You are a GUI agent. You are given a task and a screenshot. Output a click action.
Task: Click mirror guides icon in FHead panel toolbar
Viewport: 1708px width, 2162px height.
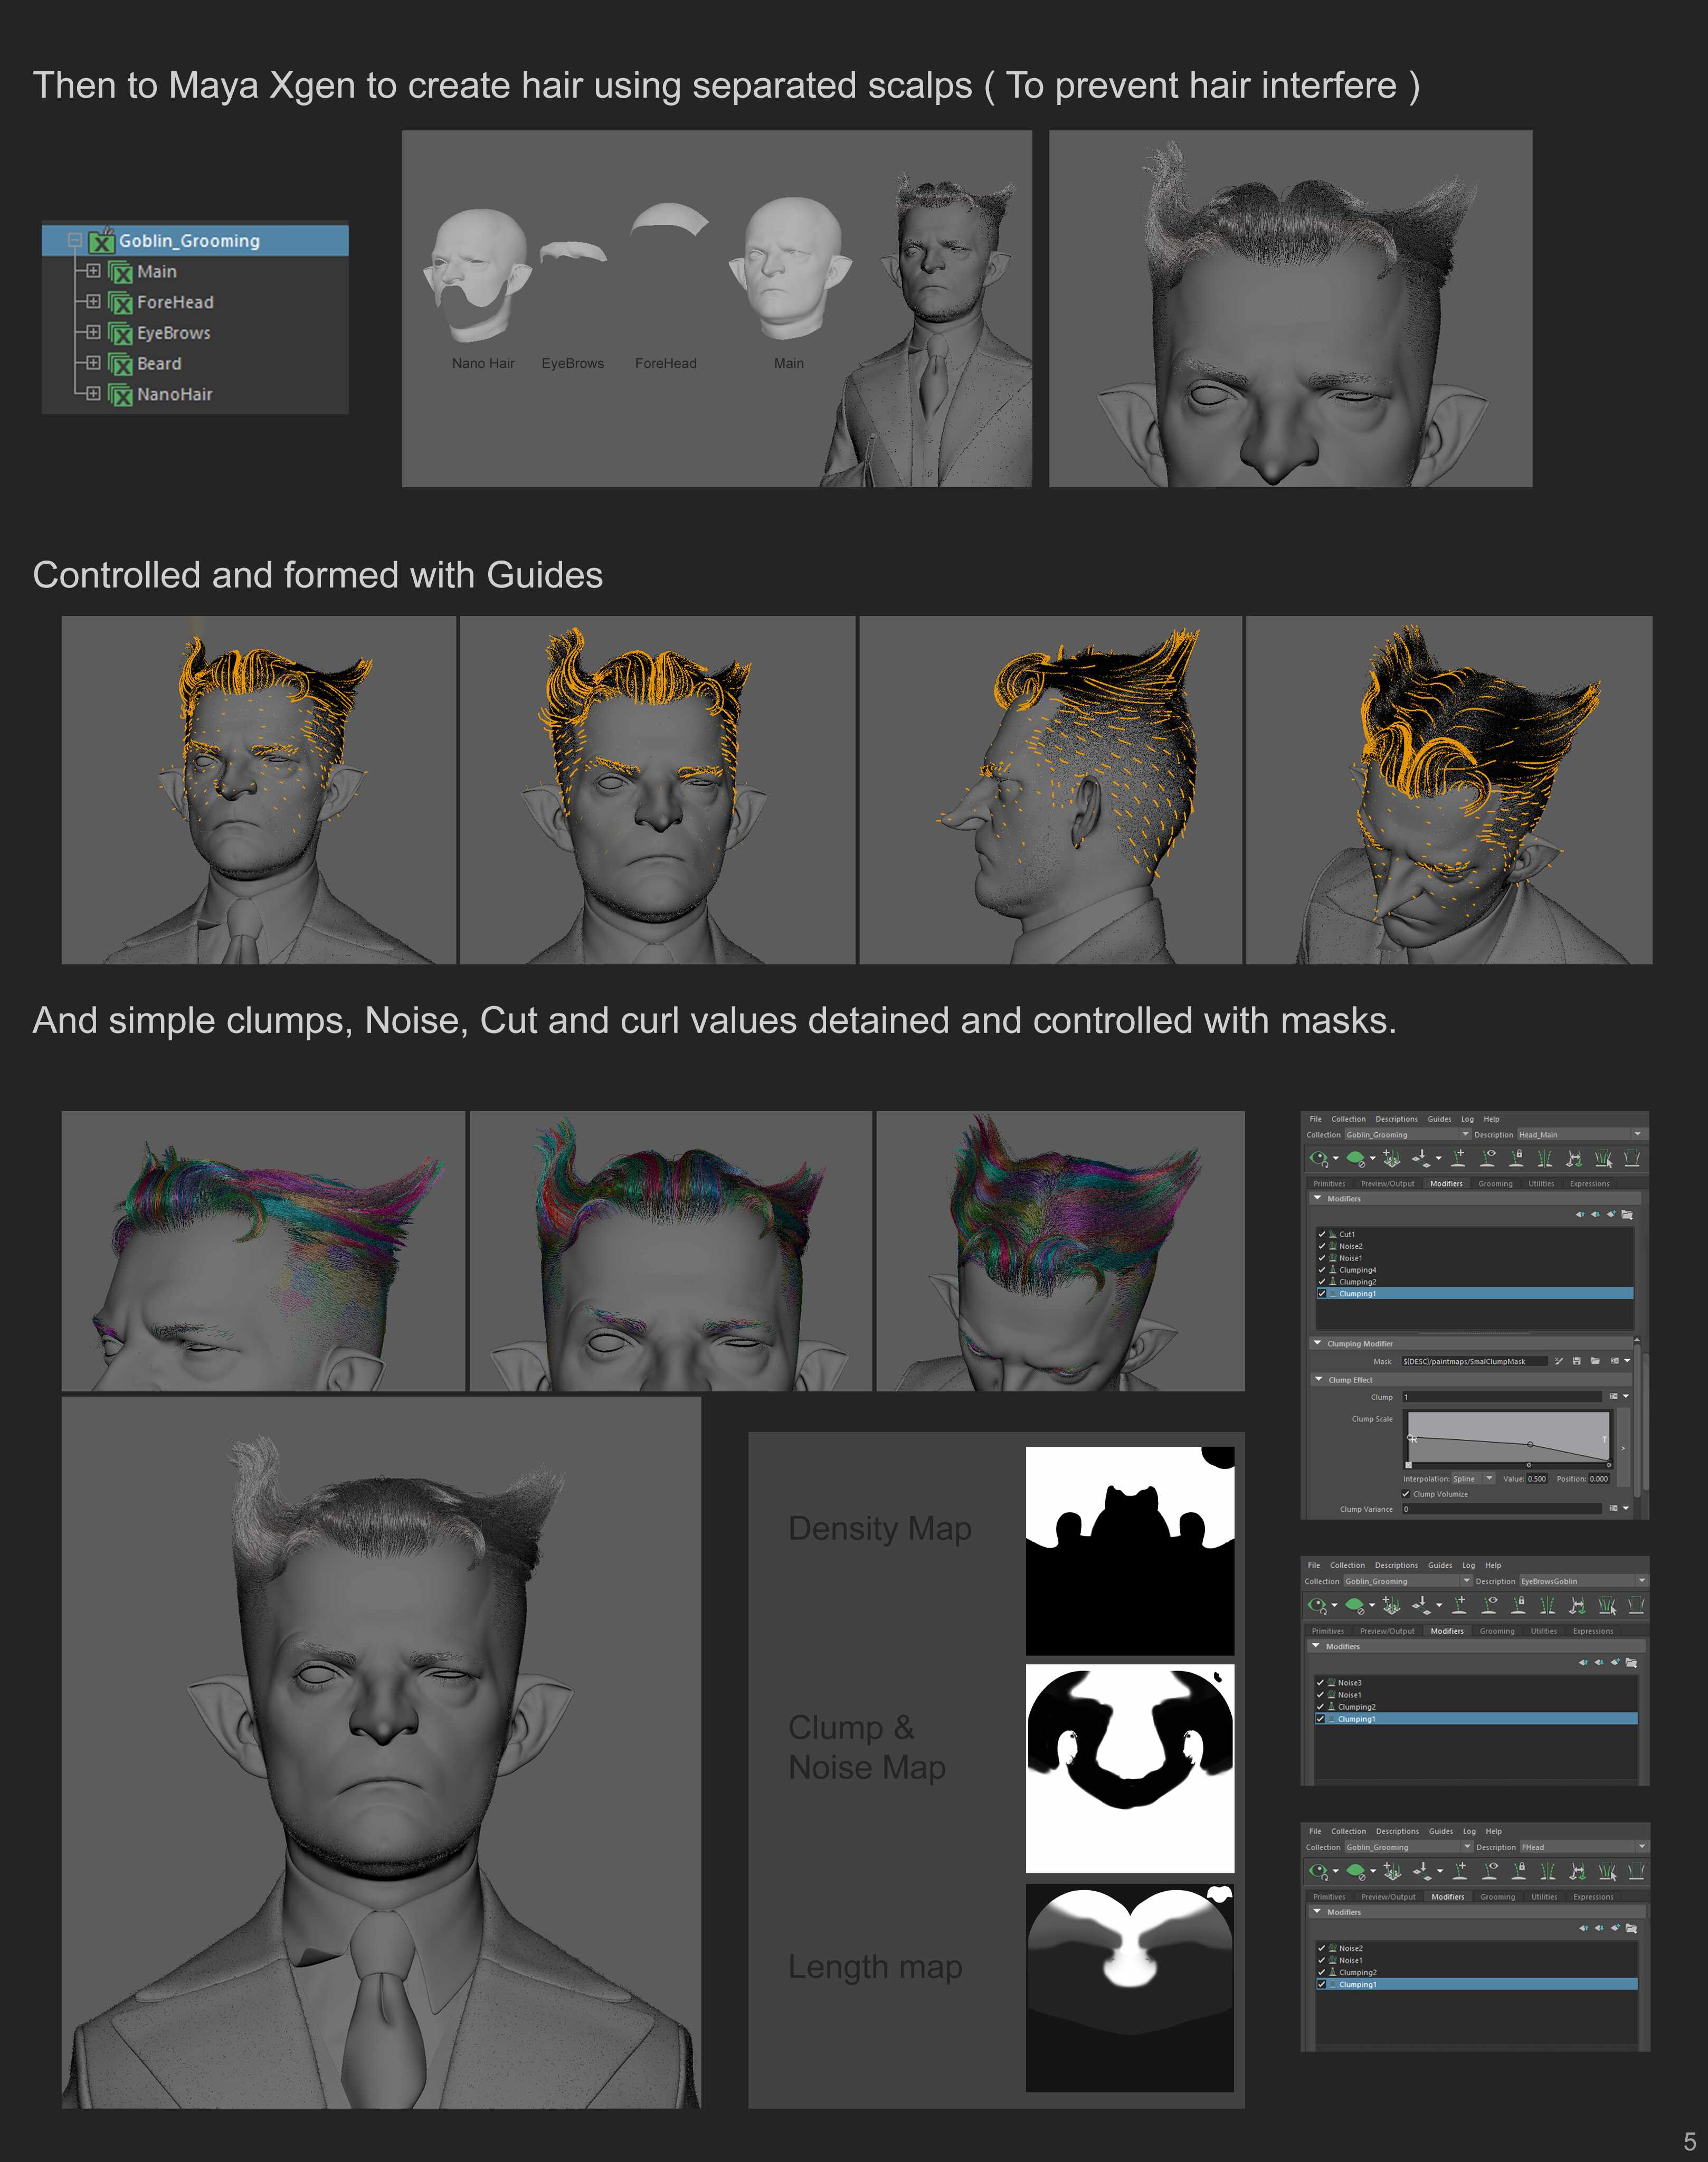pyautogui.click(x=1547, y=1871)
